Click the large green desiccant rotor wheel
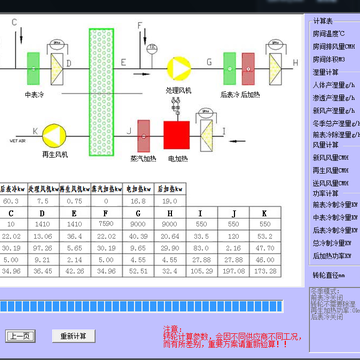Viewport: 360px width, 360px height. coord(101,92)
